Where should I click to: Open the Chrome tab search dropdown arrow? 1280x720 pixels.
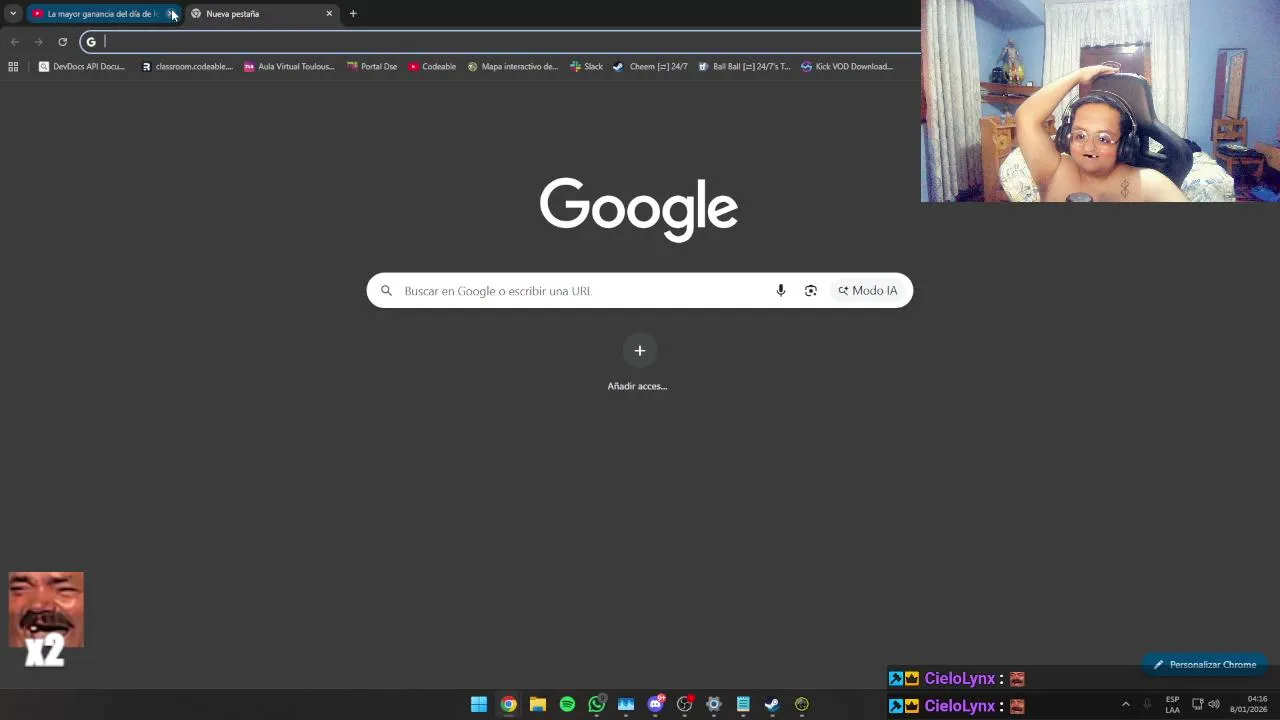click(13, 14)
